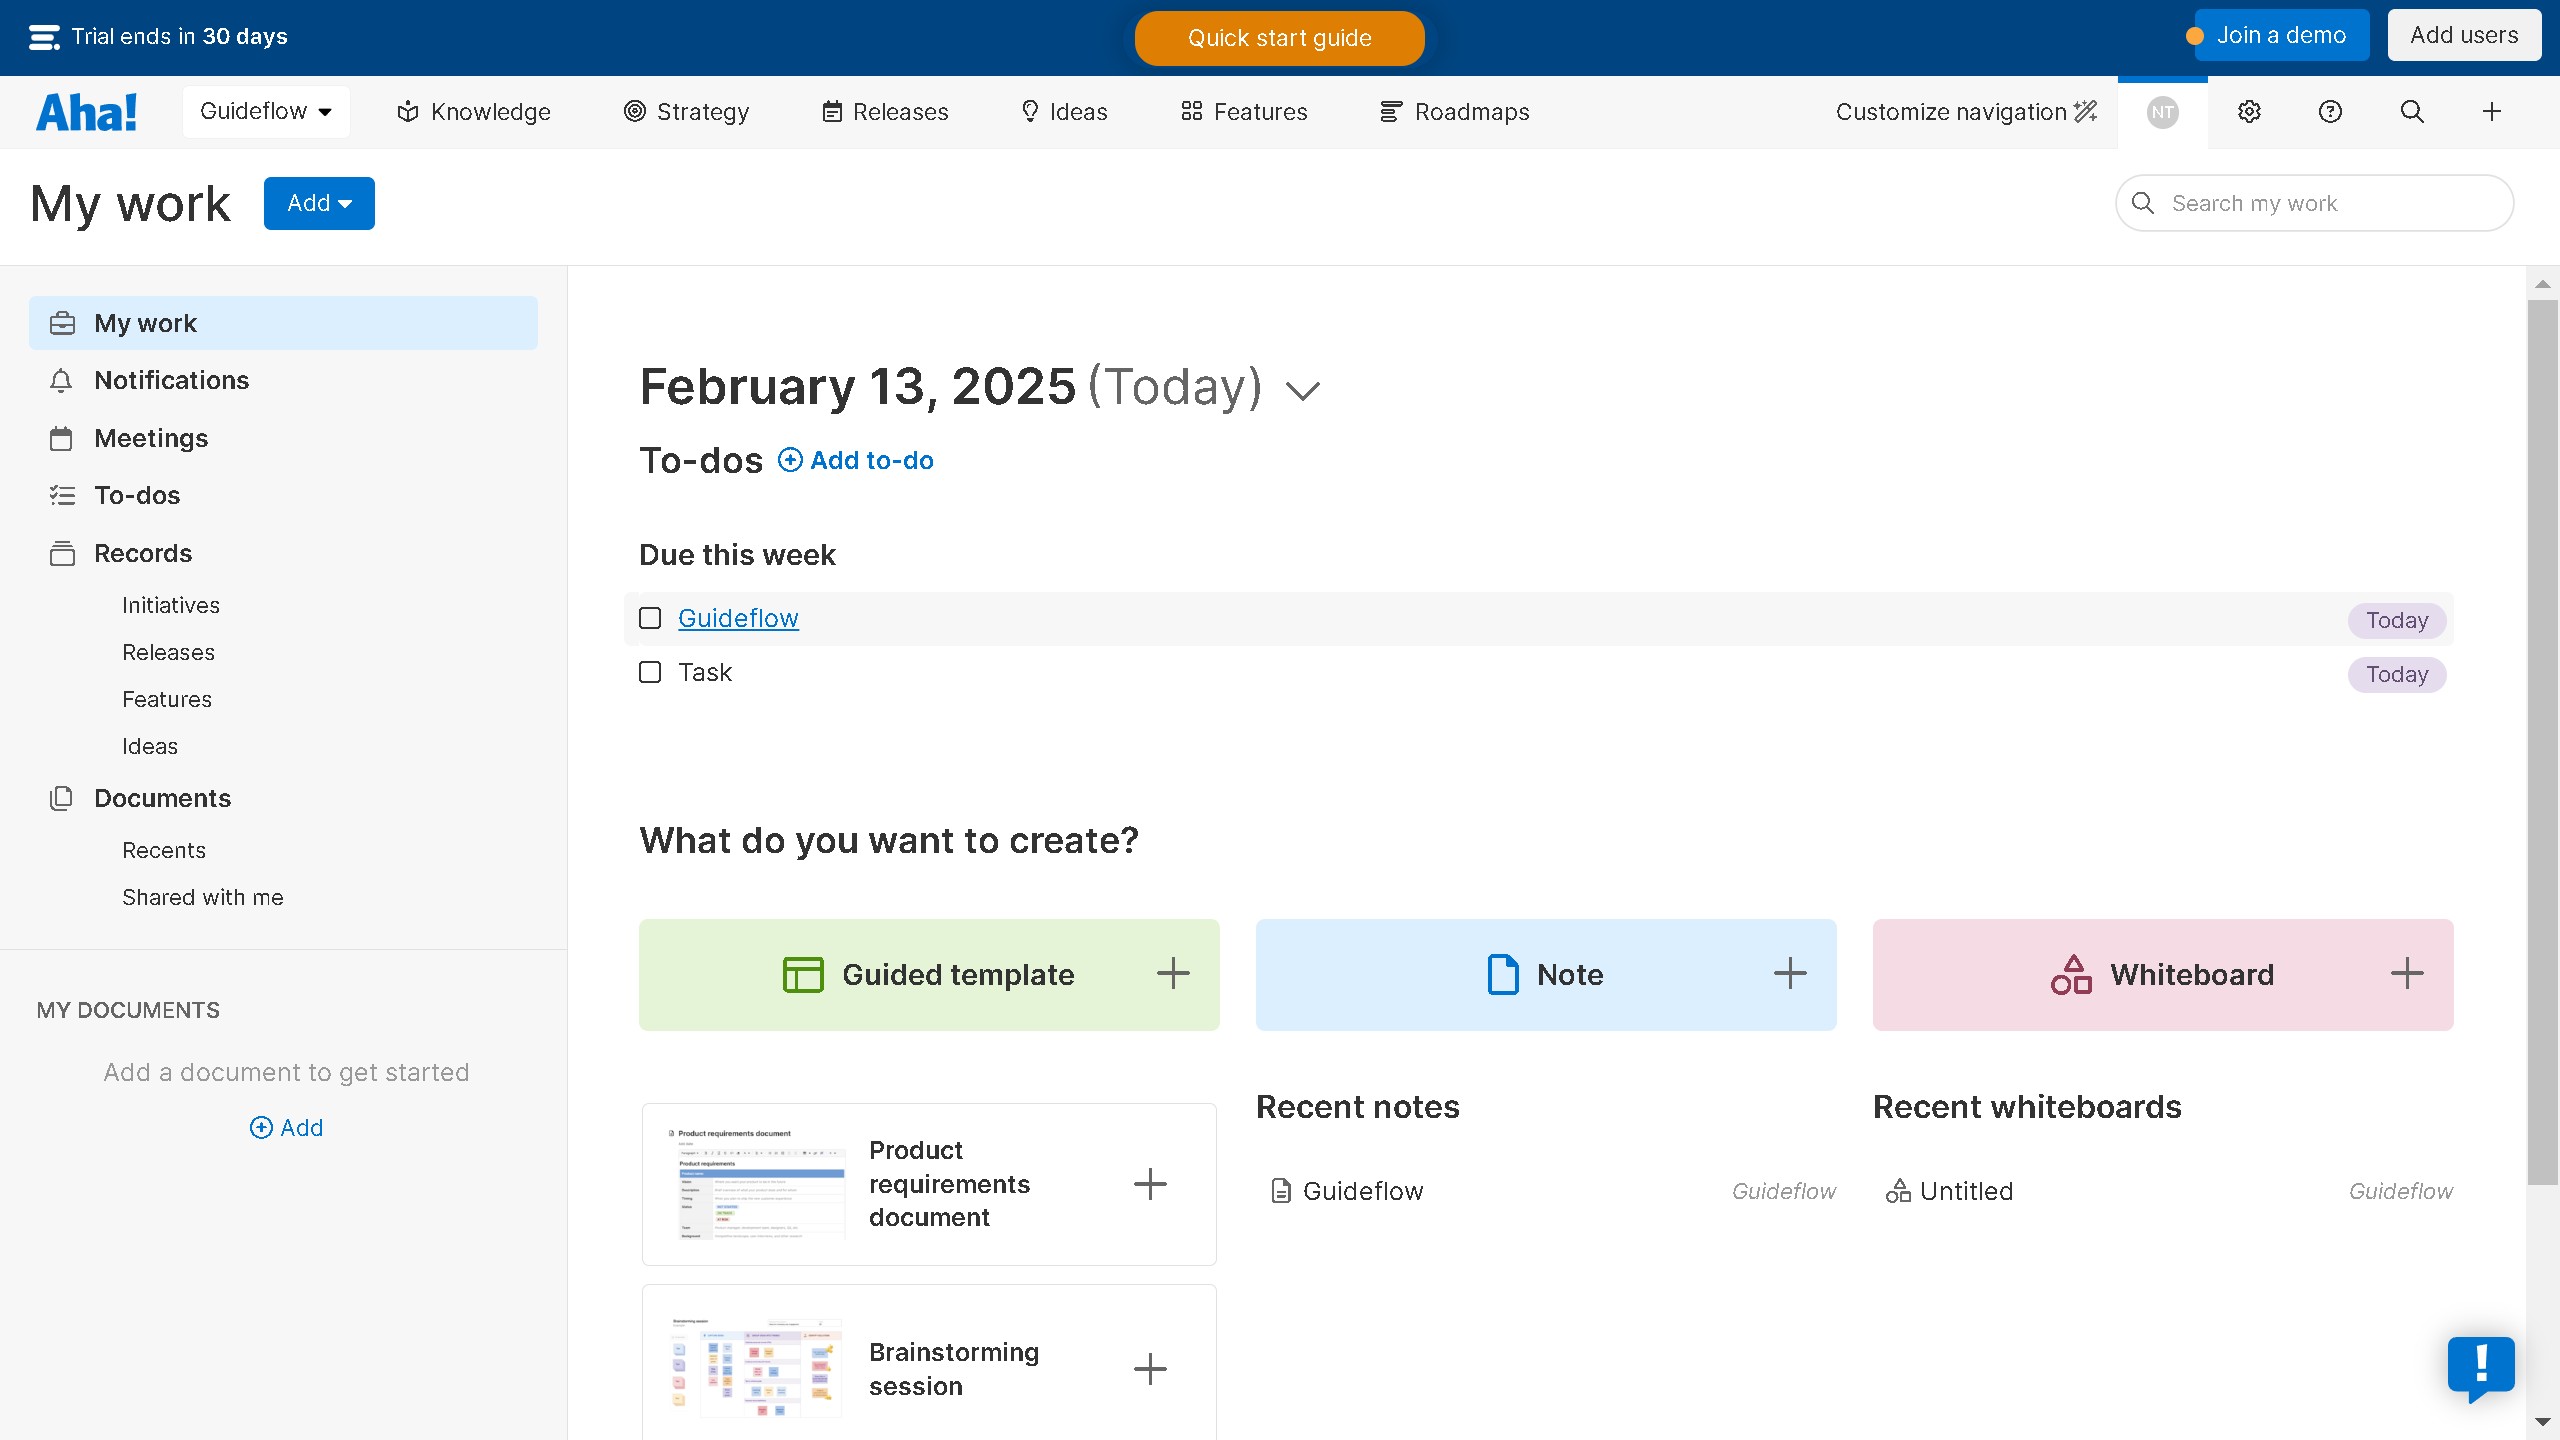Screen dimensions: 2560x1440
Task: Open the Guideflow to-do link
Action: 738,618
